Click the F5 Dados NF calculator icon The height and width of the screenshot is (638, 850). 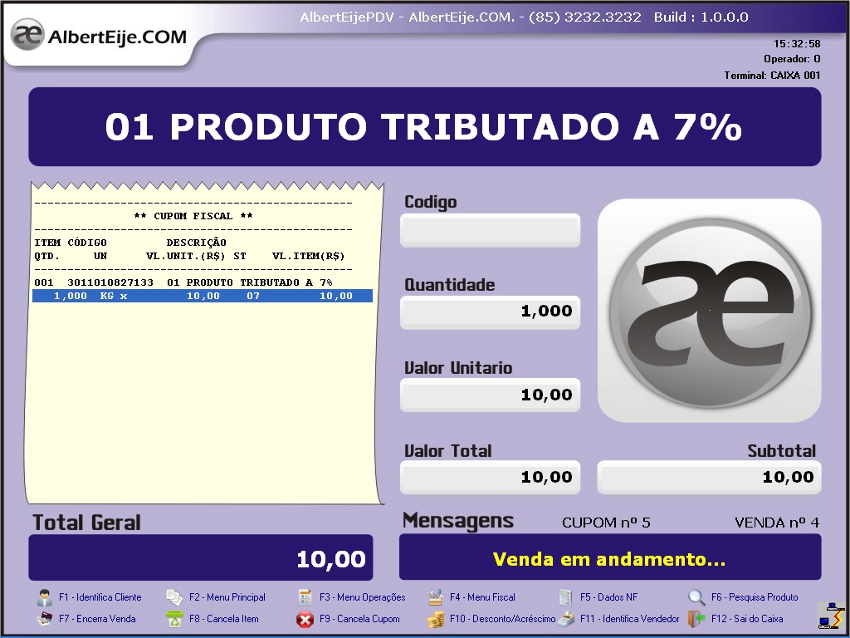(x=565, y=597)
